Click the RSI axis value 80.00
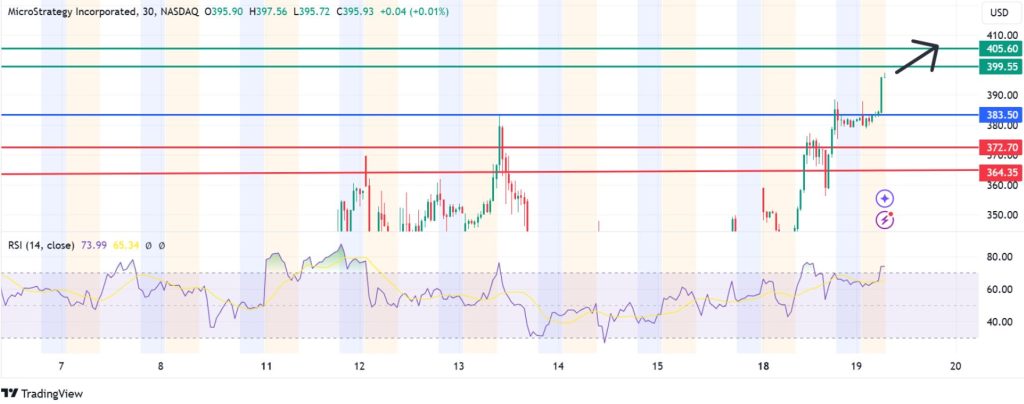The image size is (1024, 404). click(x=999, y=257)
